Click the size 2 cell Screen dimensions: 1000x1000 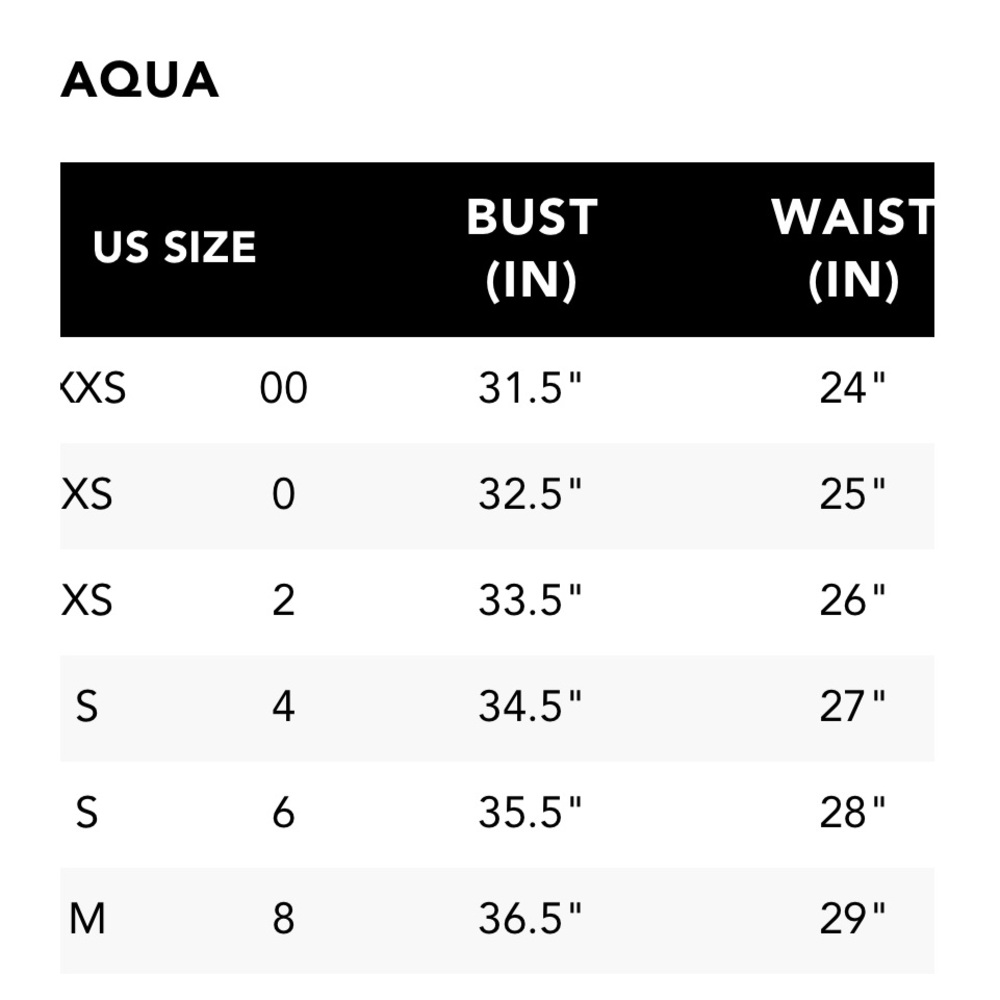284,600
